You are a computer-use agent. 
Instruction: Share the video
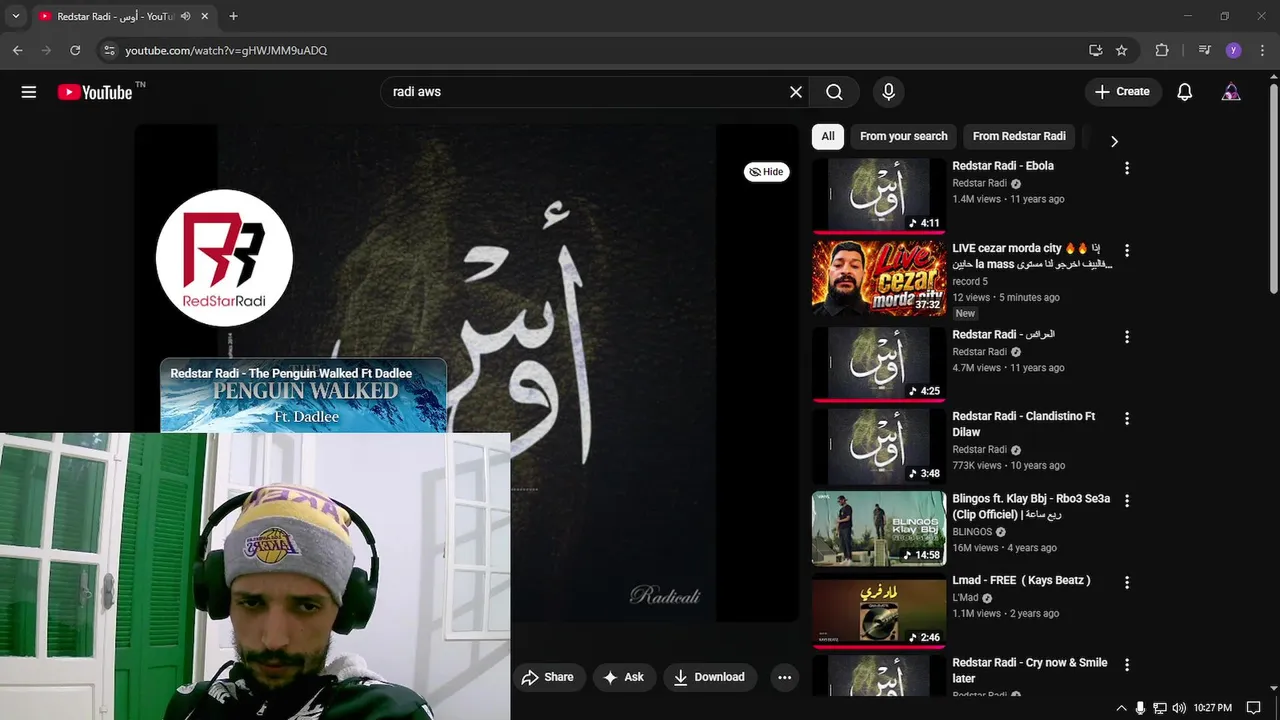tap(547, 677)
